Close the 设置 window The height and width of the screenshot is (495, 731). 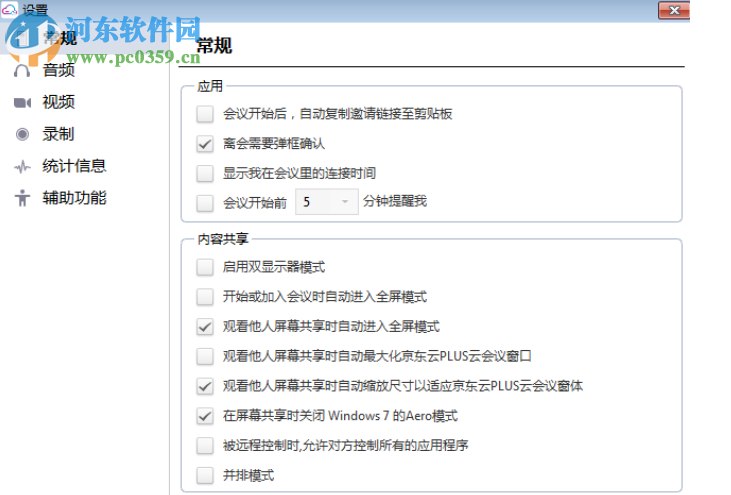[674, 10]
